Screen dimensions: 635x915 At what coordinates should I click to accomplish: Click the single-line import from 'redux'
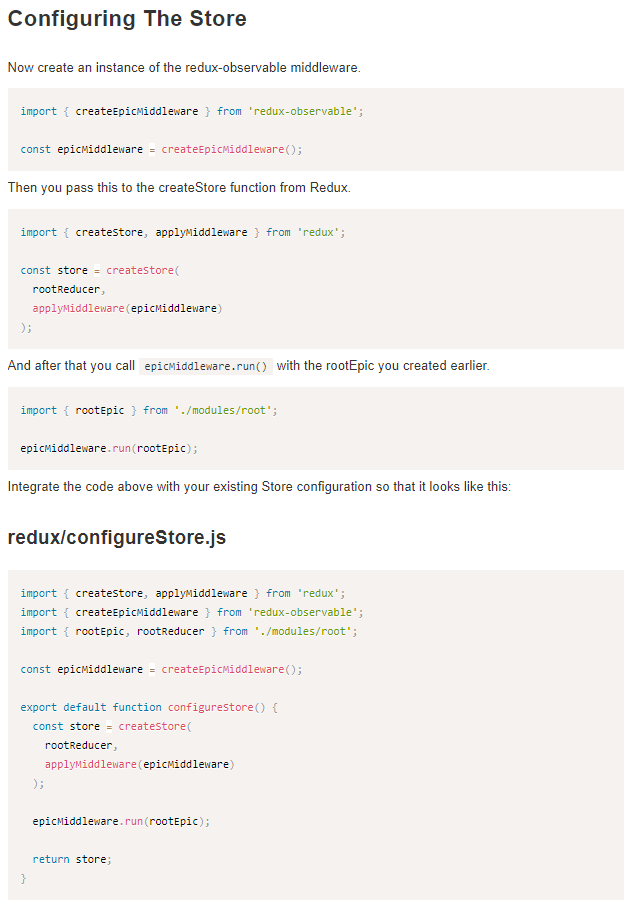(182, 232)
